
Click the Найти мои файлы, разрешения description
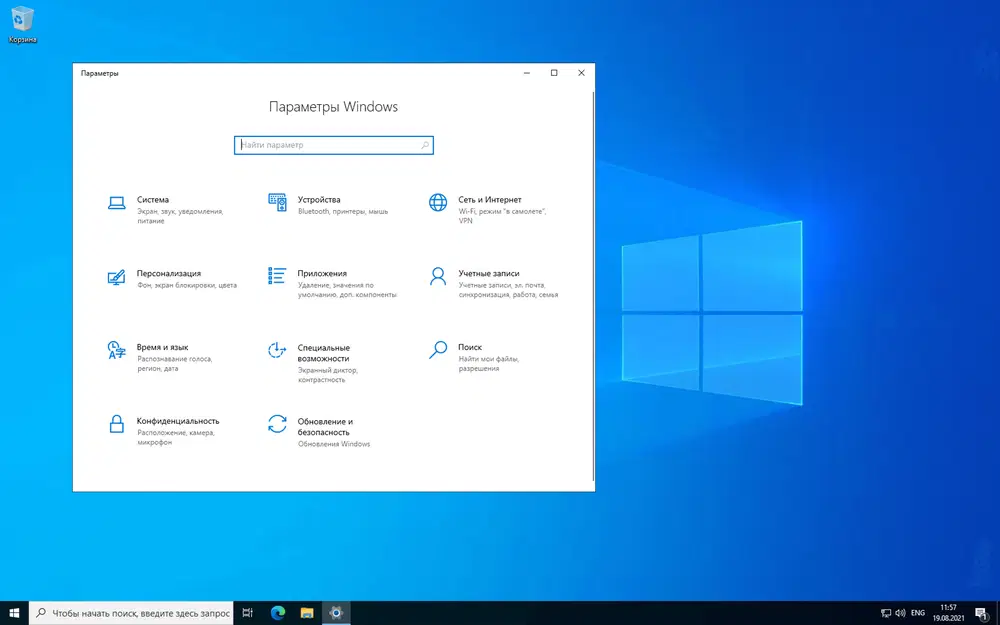489,364
